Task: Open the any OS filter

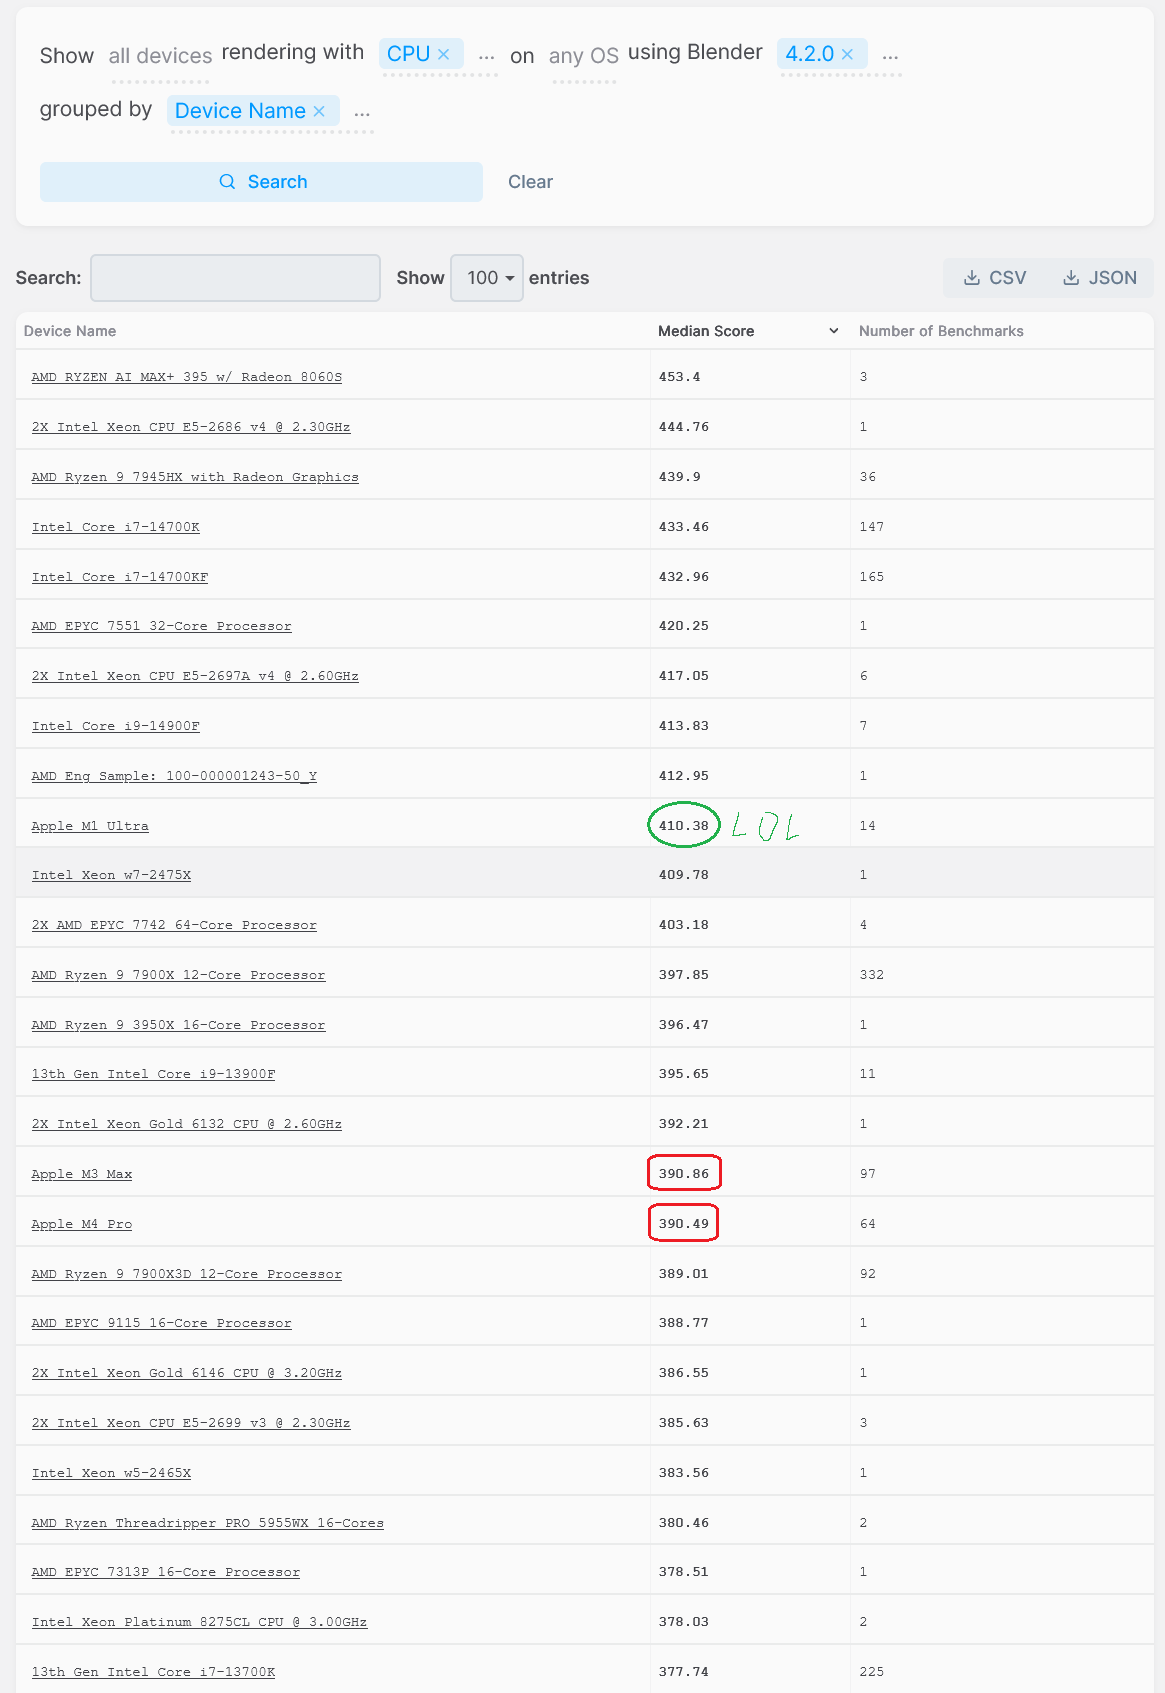Action: [x=584, y=56]
